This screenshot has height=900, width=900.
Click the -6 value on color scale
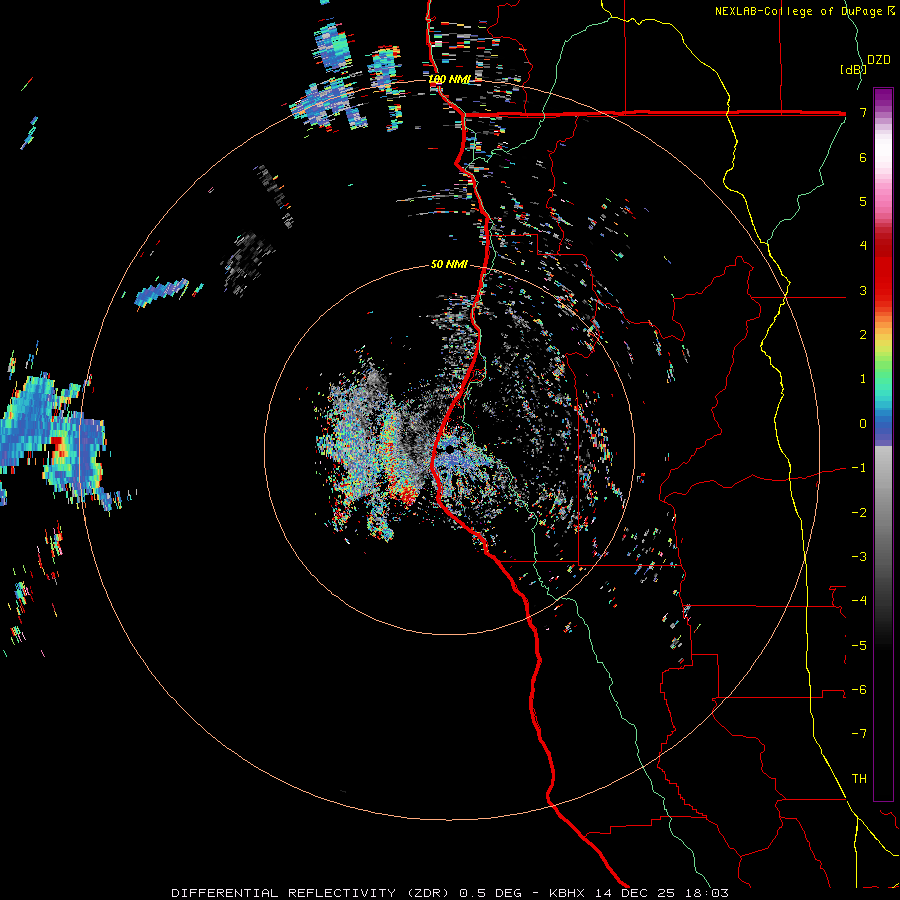click(859, 689)
